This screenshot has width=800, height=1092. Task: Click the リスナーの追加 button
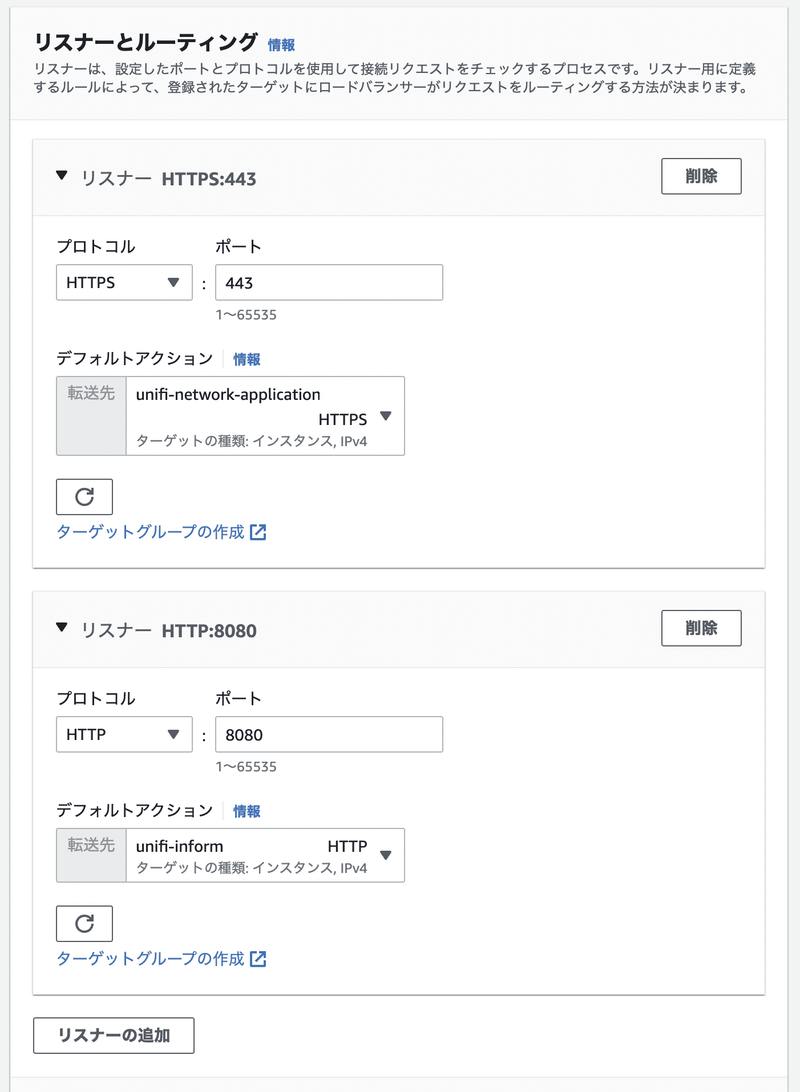(x=113, y=1036)
